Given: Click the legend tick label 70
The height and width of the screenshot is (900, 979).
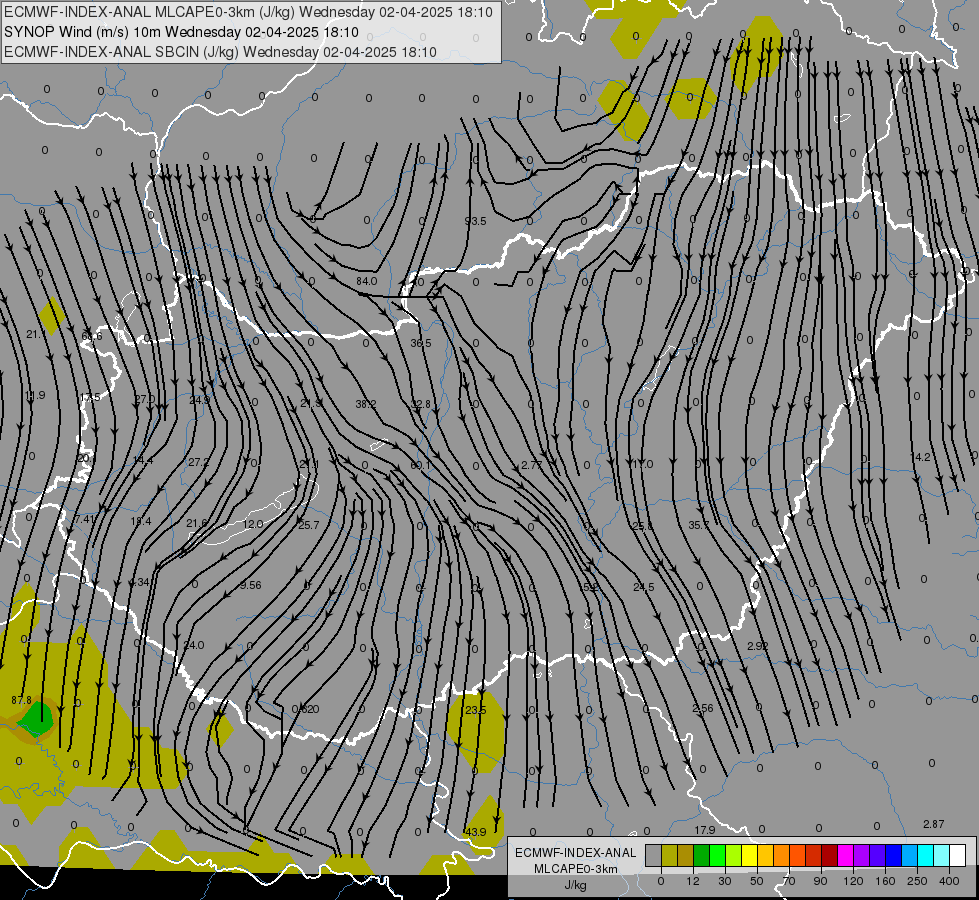Looking at the screenshot, I should tap(789, 881).
